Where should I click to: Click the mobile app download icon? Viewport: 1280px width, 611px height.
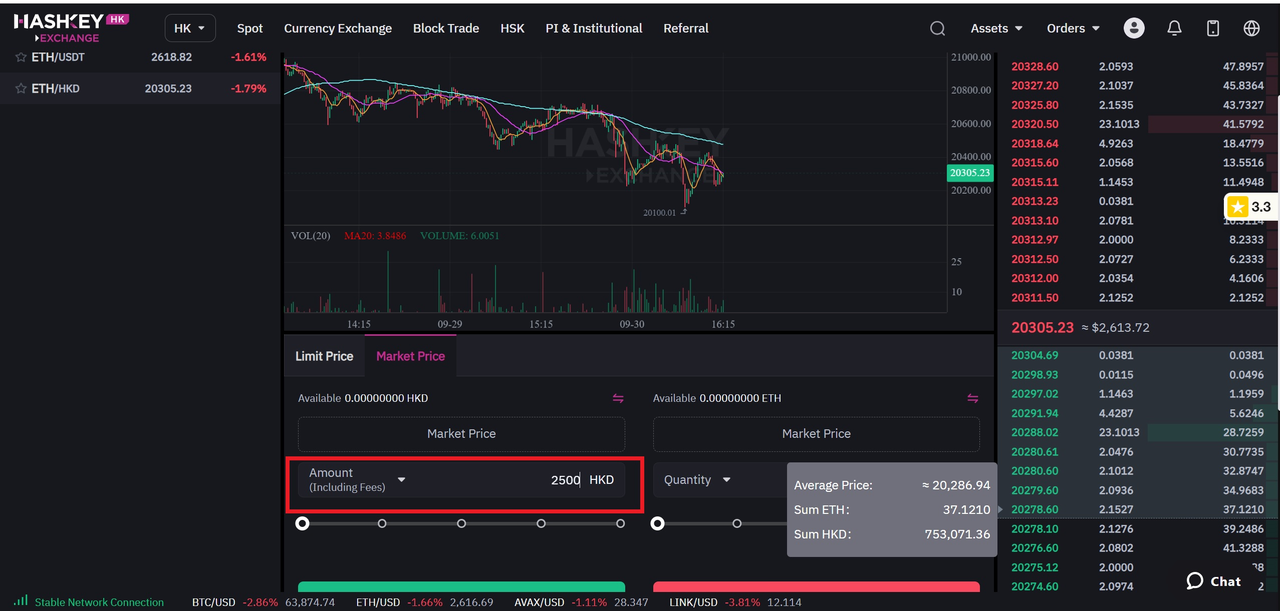[1213, 29]
